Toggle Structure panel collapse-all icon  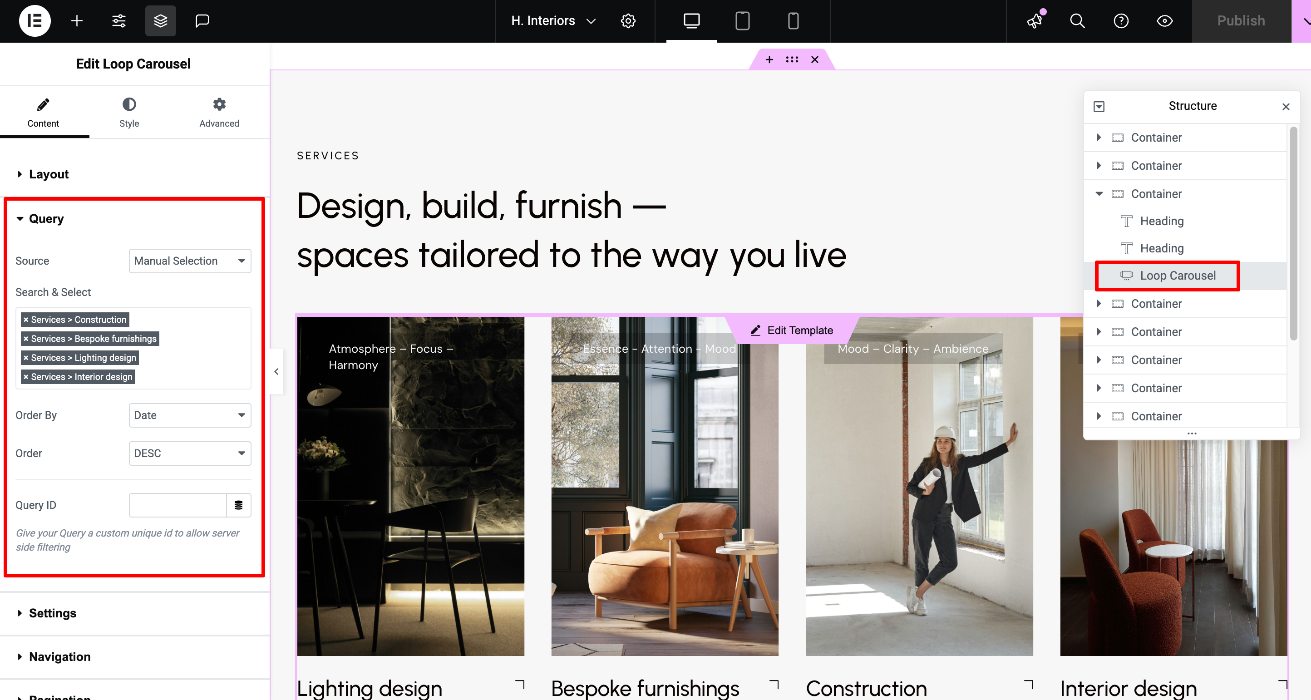point(1099,106)
